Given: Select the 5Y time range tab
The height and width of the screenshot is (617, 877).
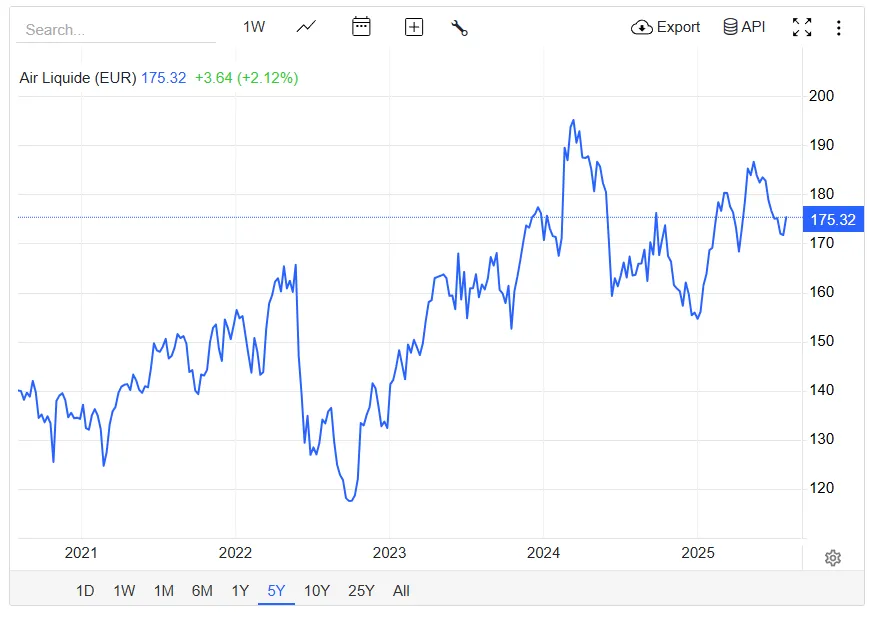Looking at the screenshot, I should (276, 591).
